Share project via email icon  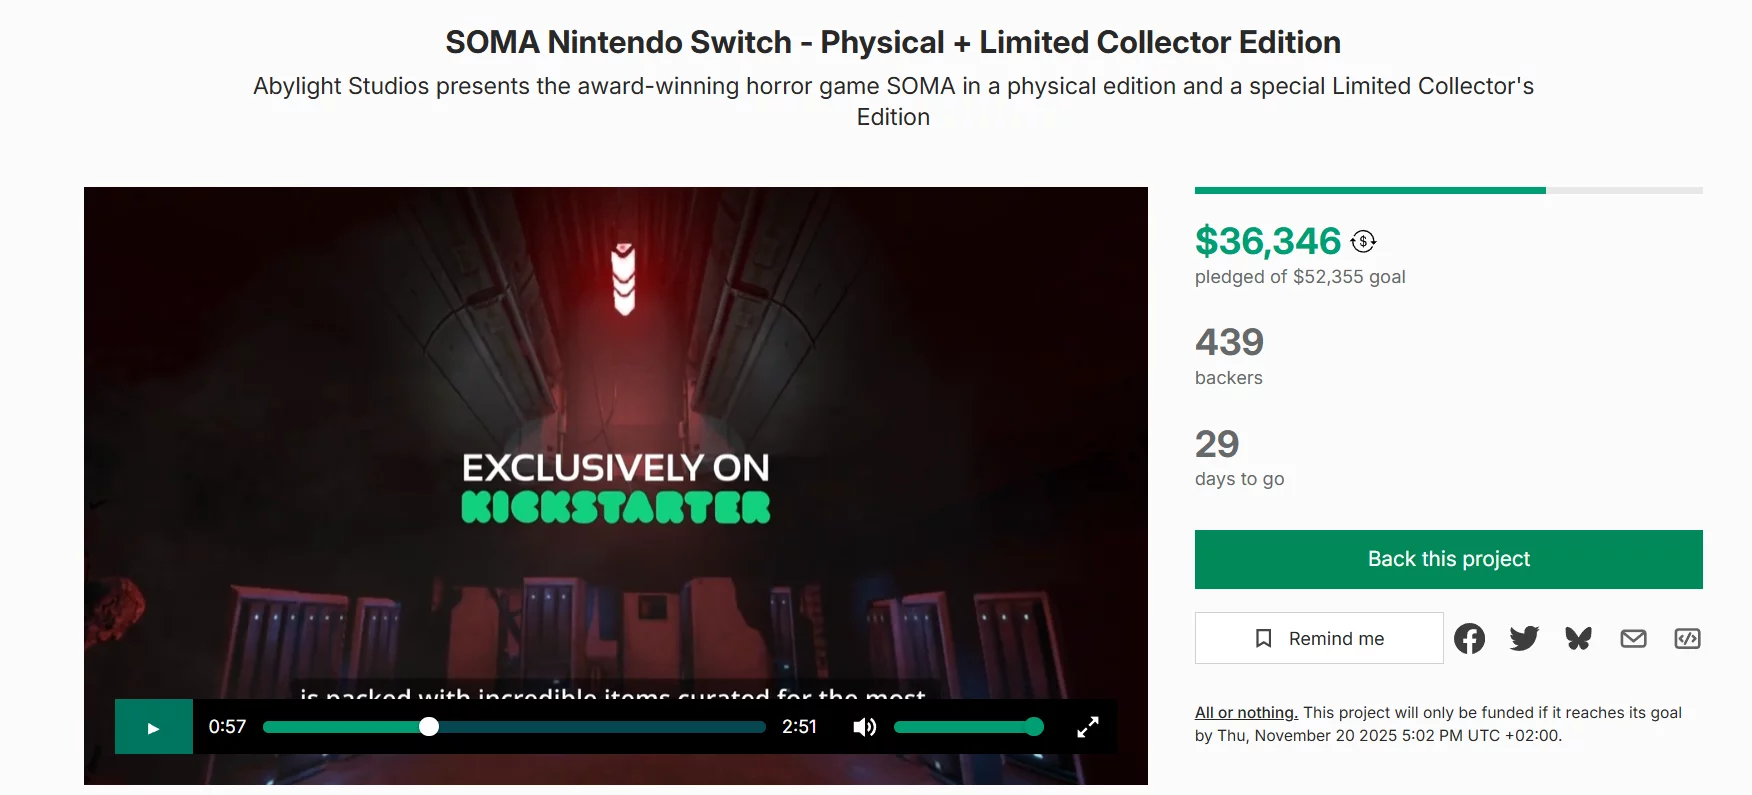tap(1633, 638)
